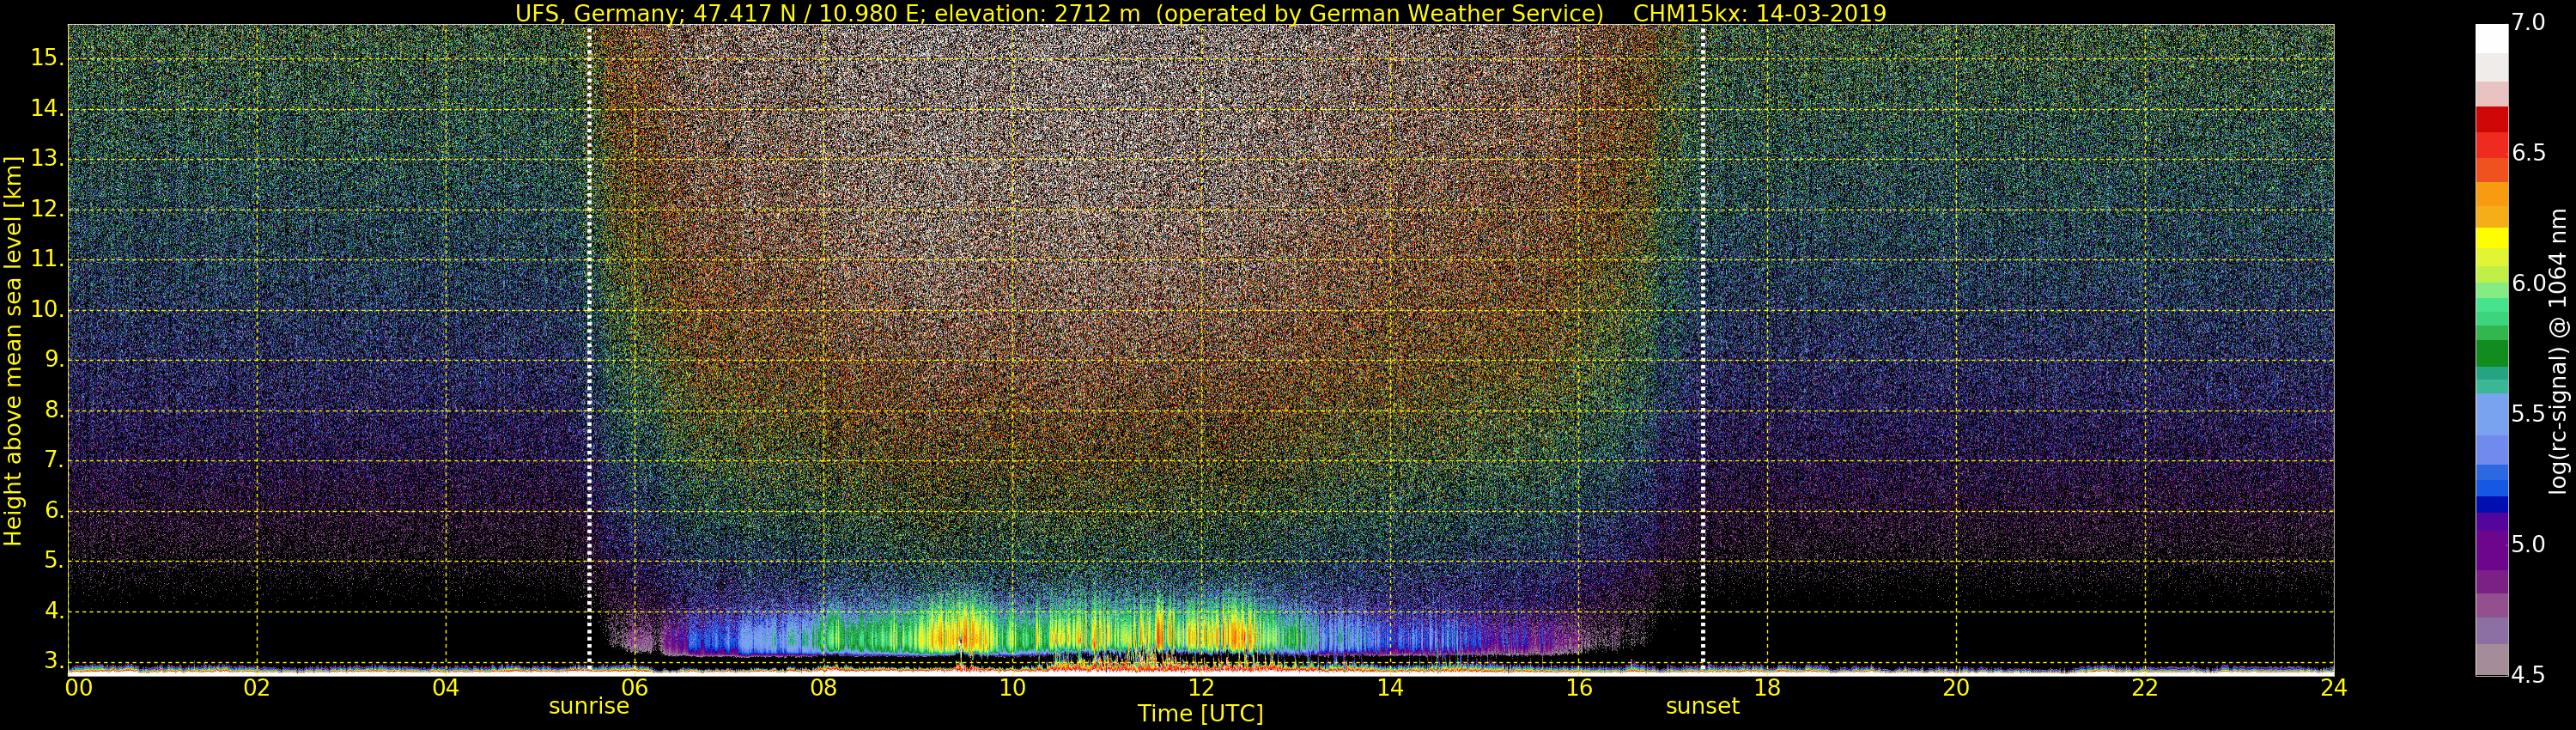The image size is (2576, 730).
Task: Click the colorbar value "6.5"
Action: [2528, 153]
